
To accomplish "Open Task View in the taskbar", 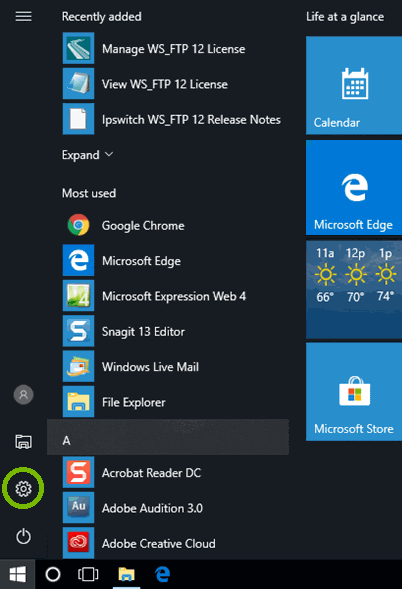I will coord(88,574).
